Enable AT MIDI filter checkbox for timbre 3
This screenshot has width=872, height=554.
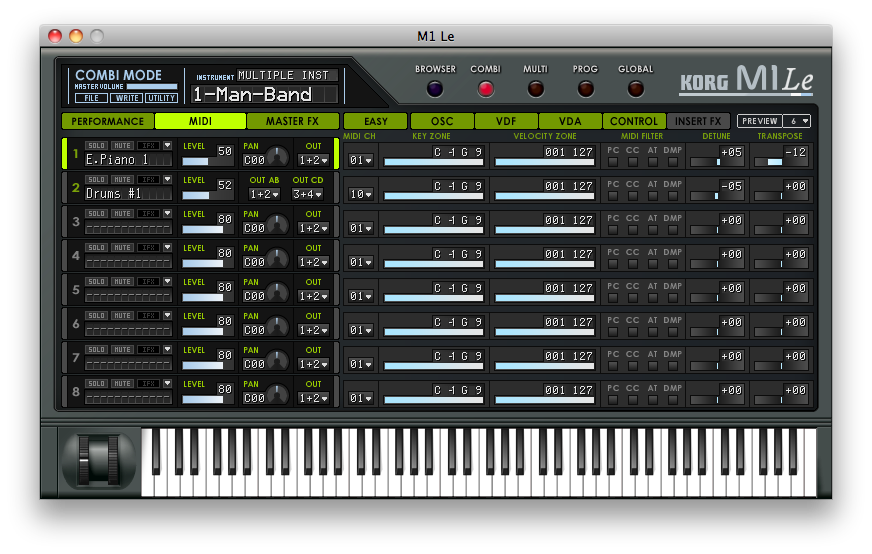click(653, 230)
